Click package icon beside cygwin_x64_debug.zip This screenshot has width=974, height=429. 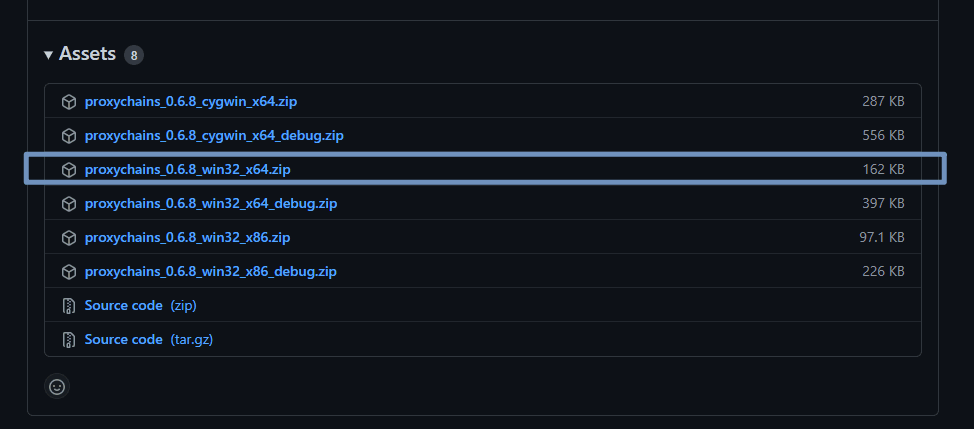click(69, 135)
